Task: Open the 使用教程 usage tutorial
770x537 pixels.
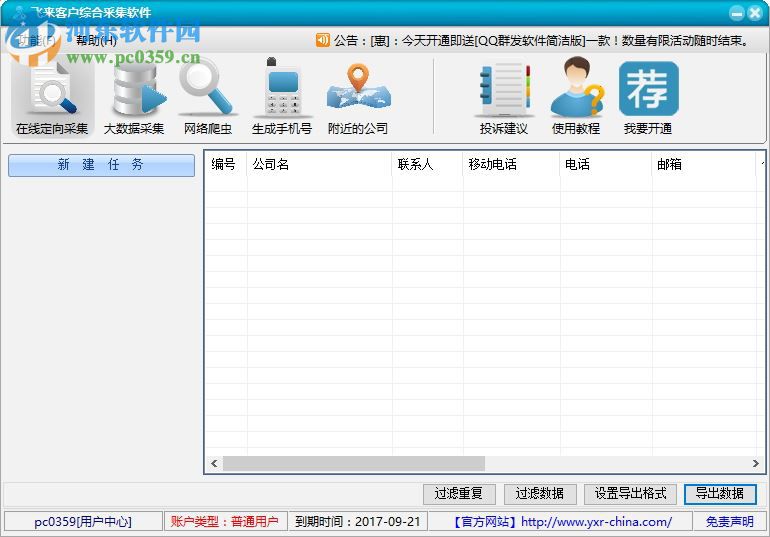Action: pyautogui.click(x=576, y=97)
